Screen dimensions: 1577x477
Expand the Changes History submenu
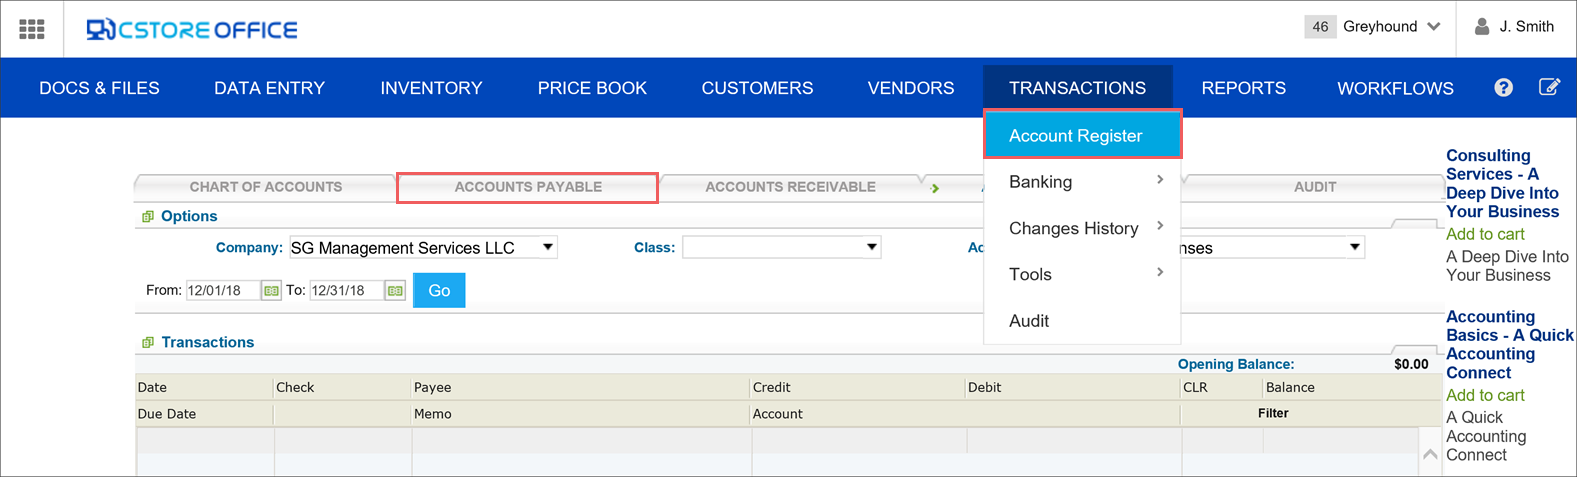pos(1082,228)
